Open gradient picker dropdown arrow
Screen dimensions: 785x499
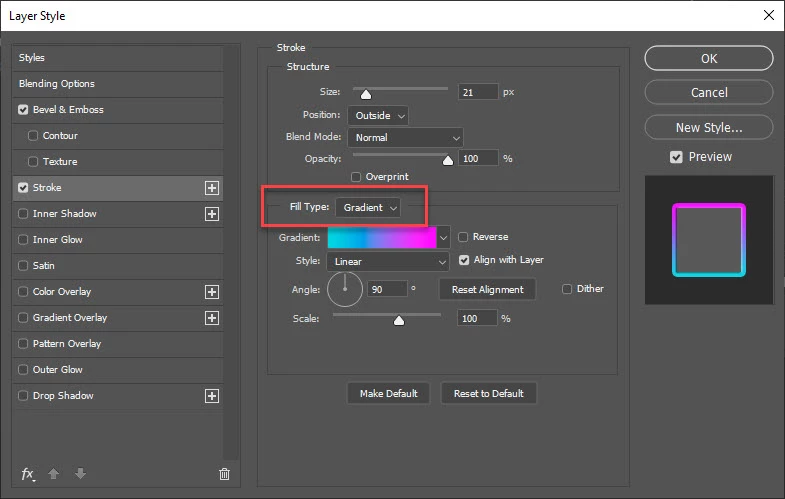coord(443,238)
